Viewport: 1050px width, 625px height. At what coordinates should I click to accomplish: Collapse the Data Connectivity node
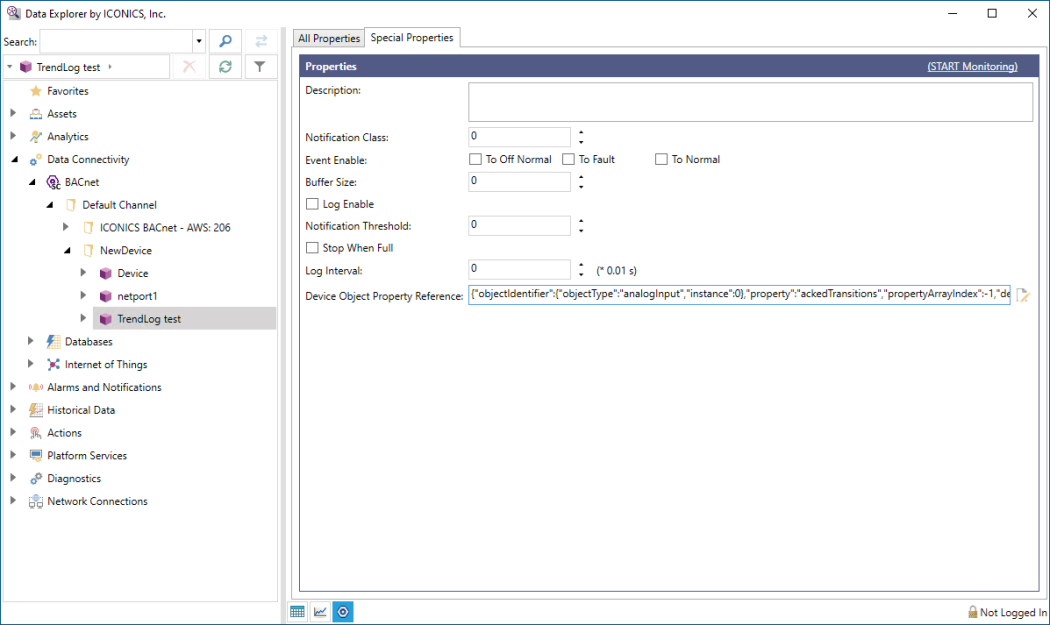click(x=15, y=159)
